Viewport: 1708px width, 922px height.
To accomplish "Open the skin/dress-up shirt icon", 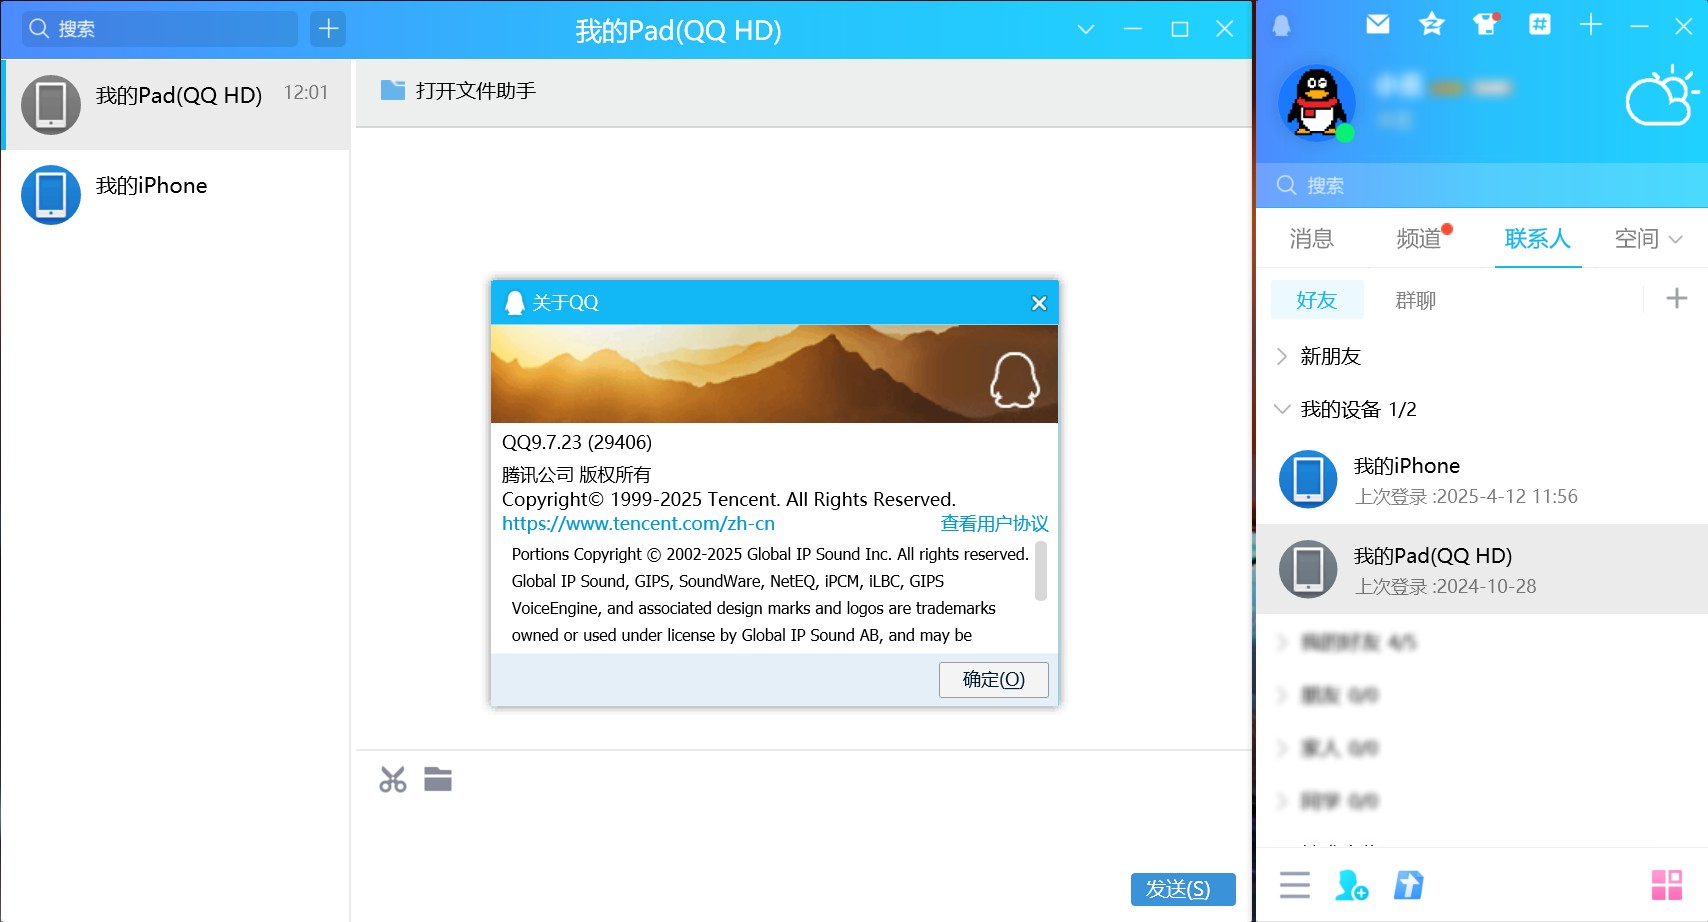I will 1486,24.
